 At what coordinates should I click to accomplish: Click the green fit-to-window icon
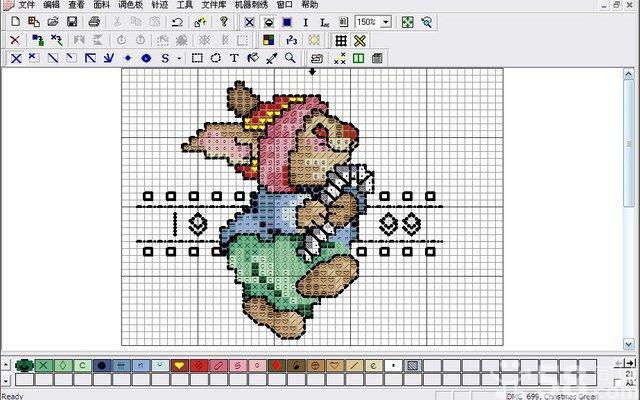(407, 22)
